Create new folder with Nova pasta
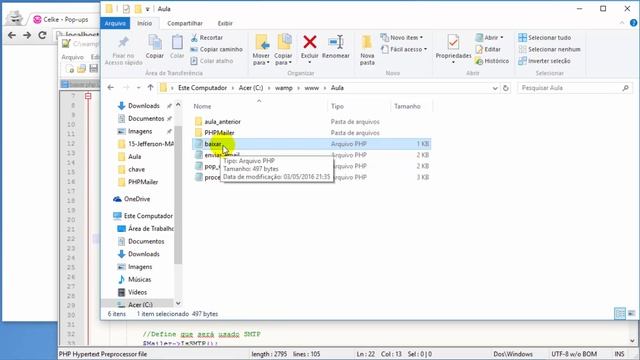Screen dimensions: 640x360 tap(367, 50)
